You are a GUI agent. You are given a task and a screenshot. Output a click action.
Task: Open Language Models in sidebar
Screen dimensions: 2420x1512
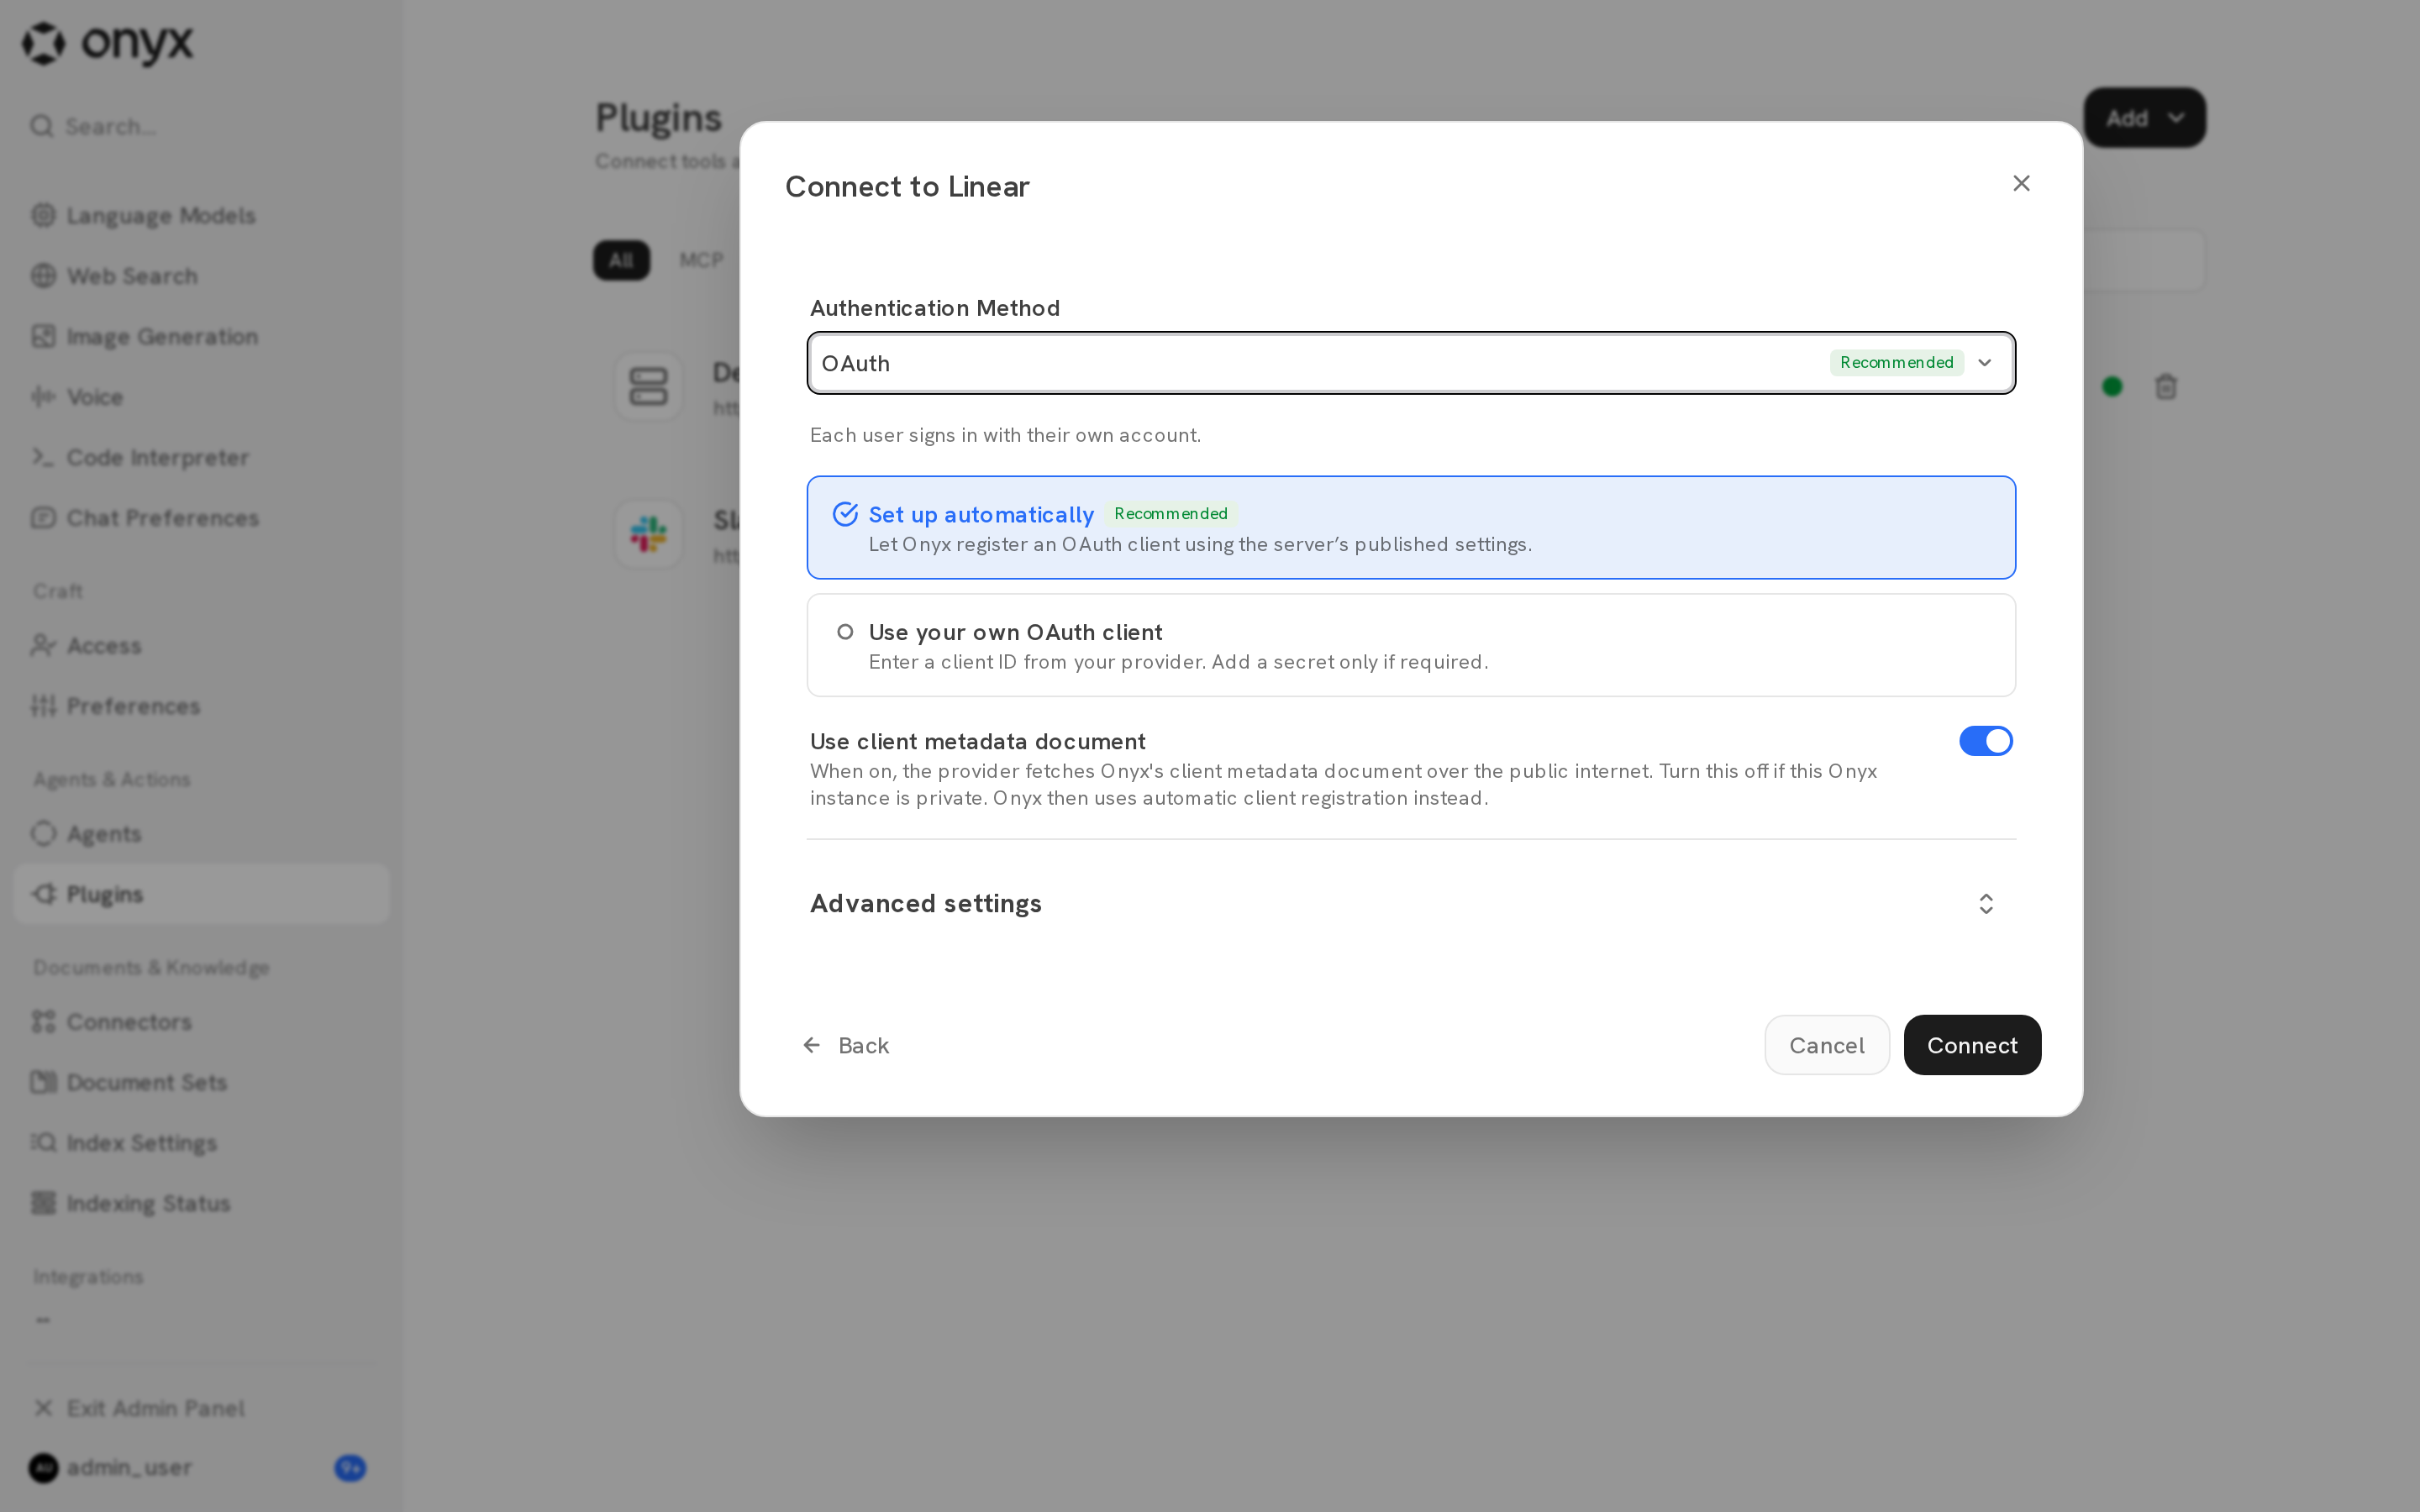click(200, 215)
